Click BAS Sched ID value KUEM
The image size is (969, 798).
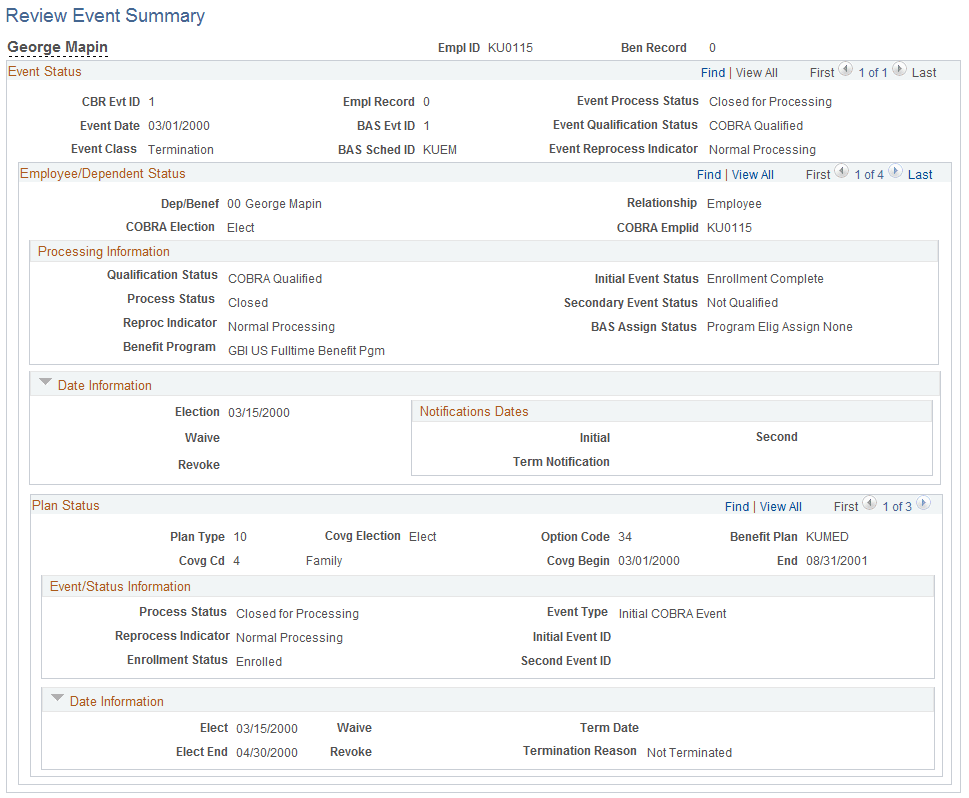pos(440,150)
